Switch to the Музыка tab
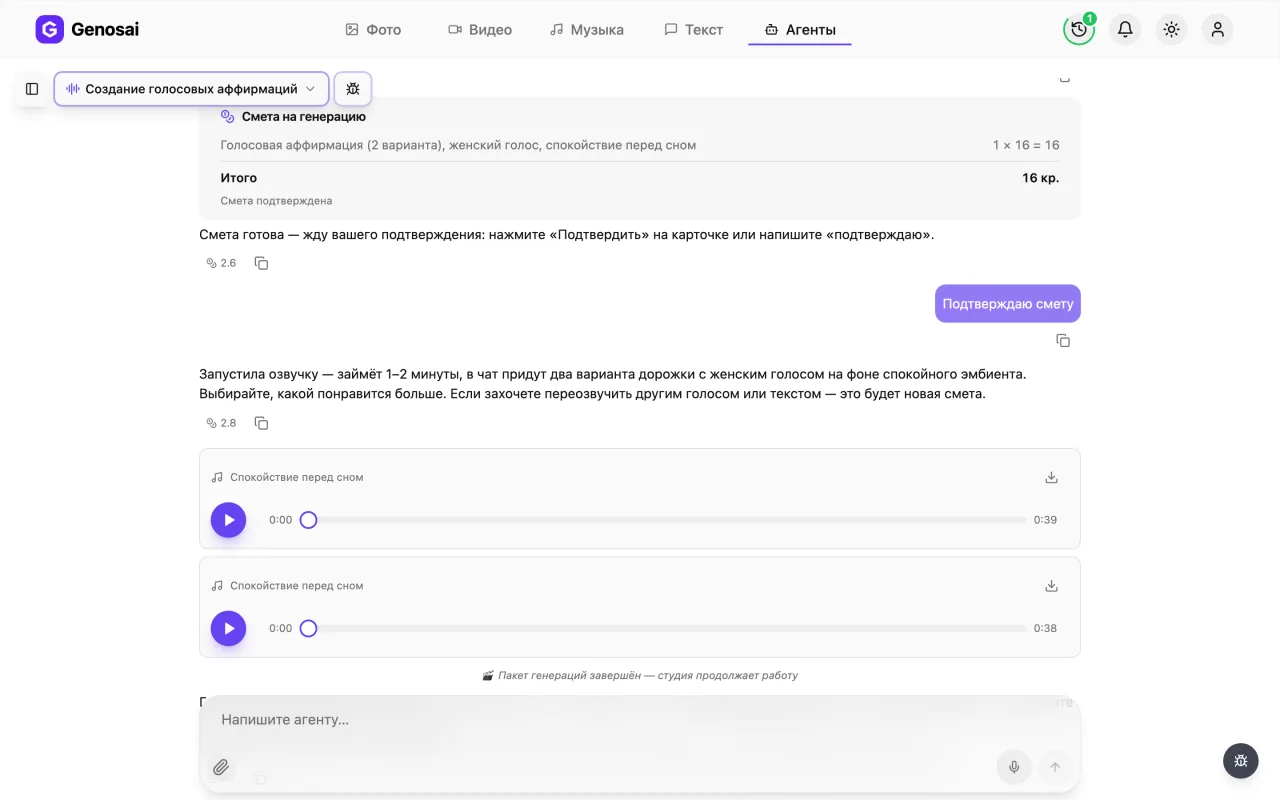Screen dimensions: 1280x800 click(x=587, y=30)
